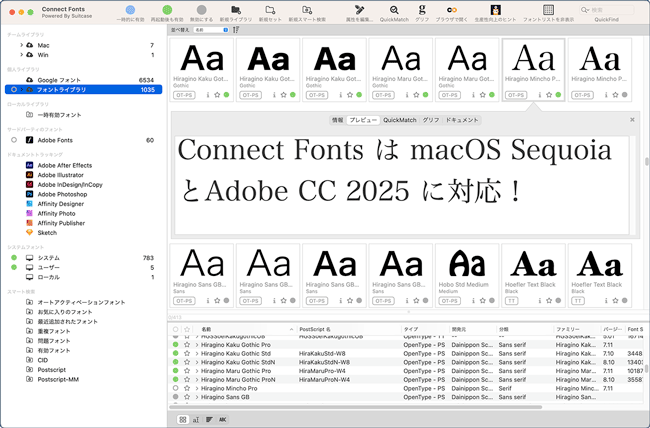Viewport: 650px width, 428px height.
Task: Switch to the 情報 tab
Action: (x=337, y=120)
